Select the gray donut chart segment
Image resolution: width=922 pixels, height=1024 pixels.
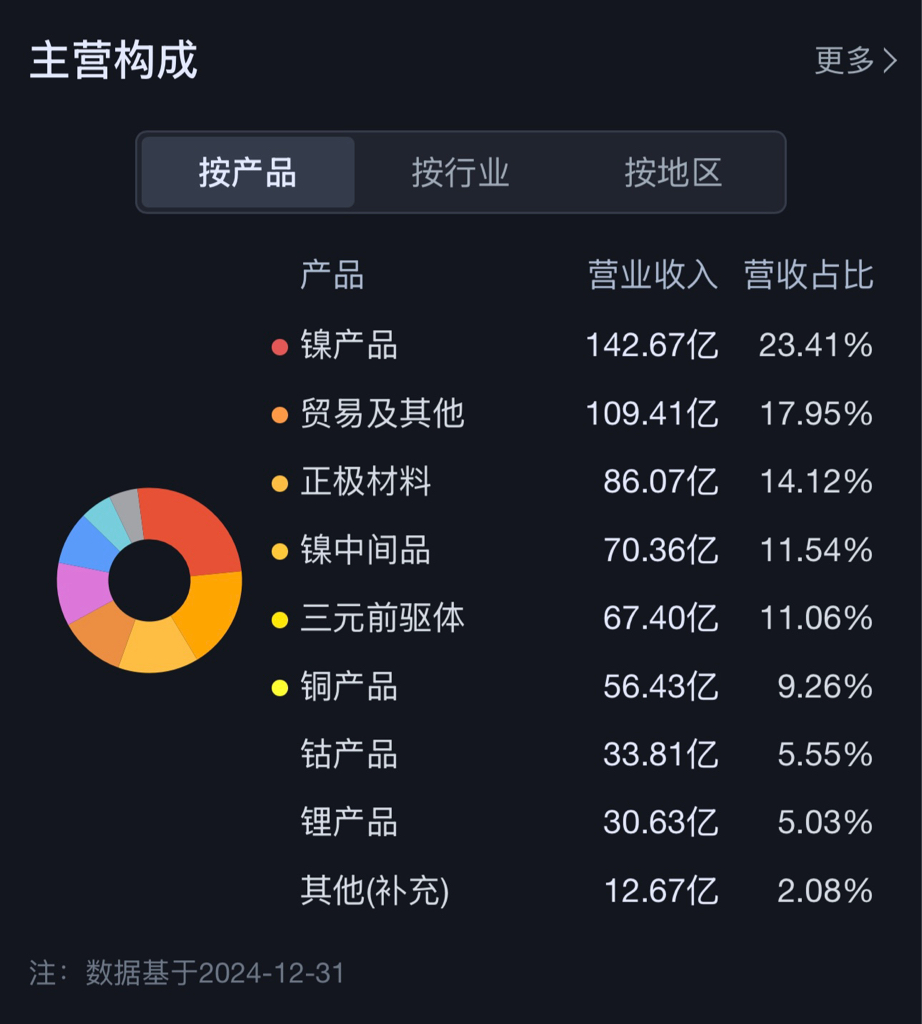128,515
